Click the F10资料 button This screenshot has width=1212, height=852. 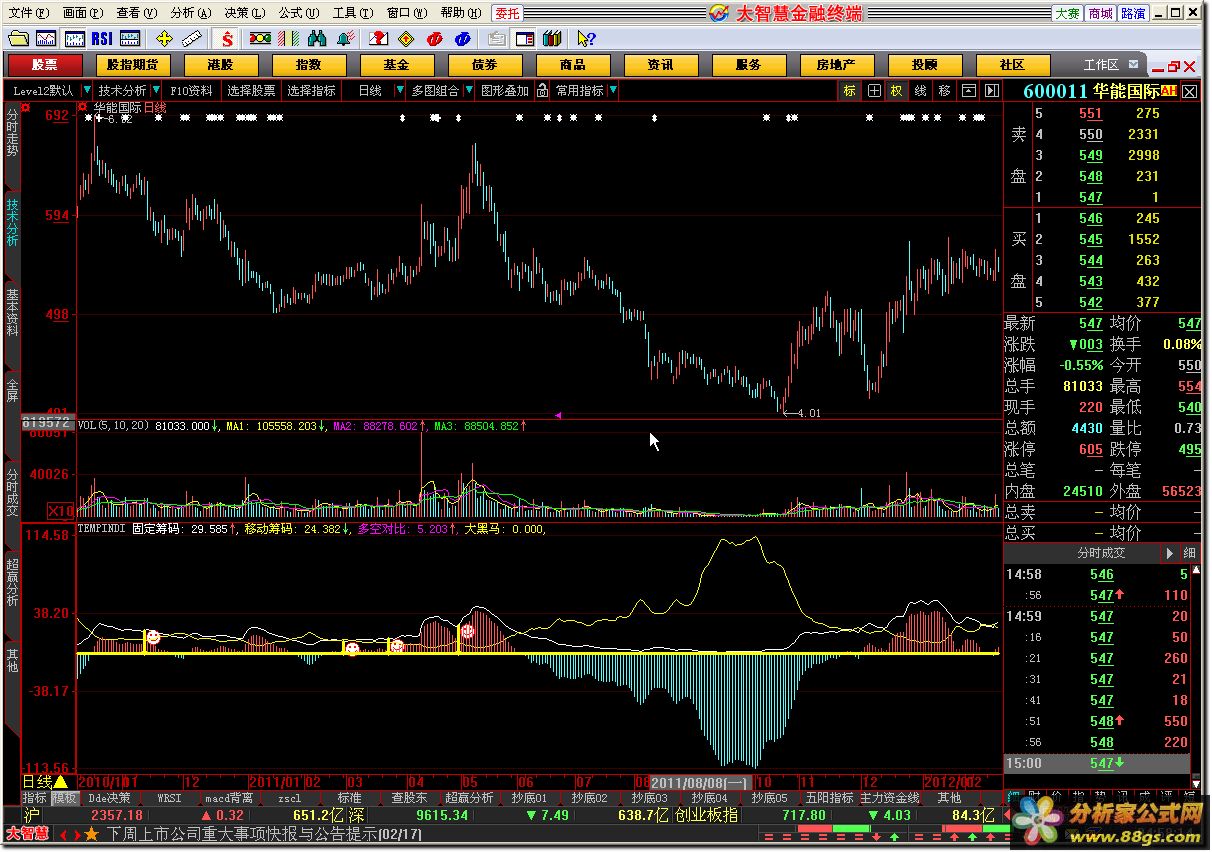tap(191, 90)
